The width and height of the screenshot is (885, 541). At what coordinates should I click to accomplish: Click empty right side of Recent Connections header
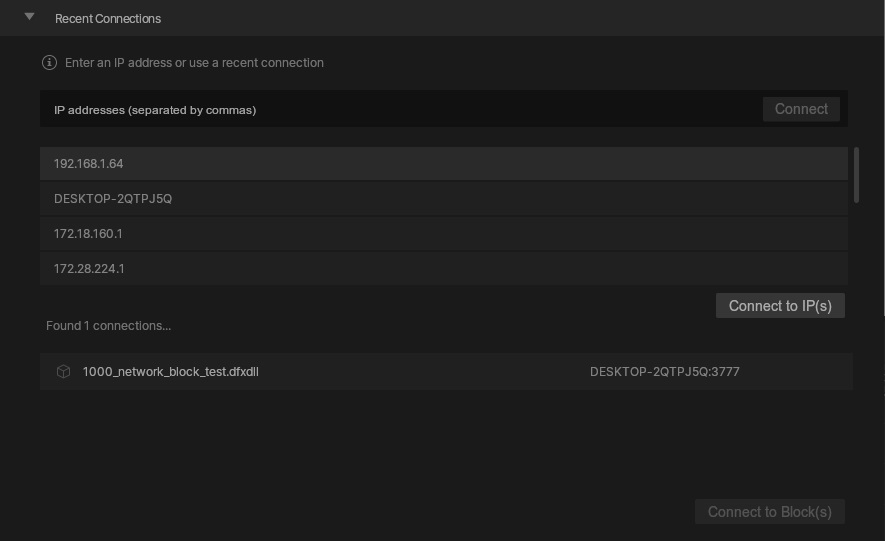600,18
